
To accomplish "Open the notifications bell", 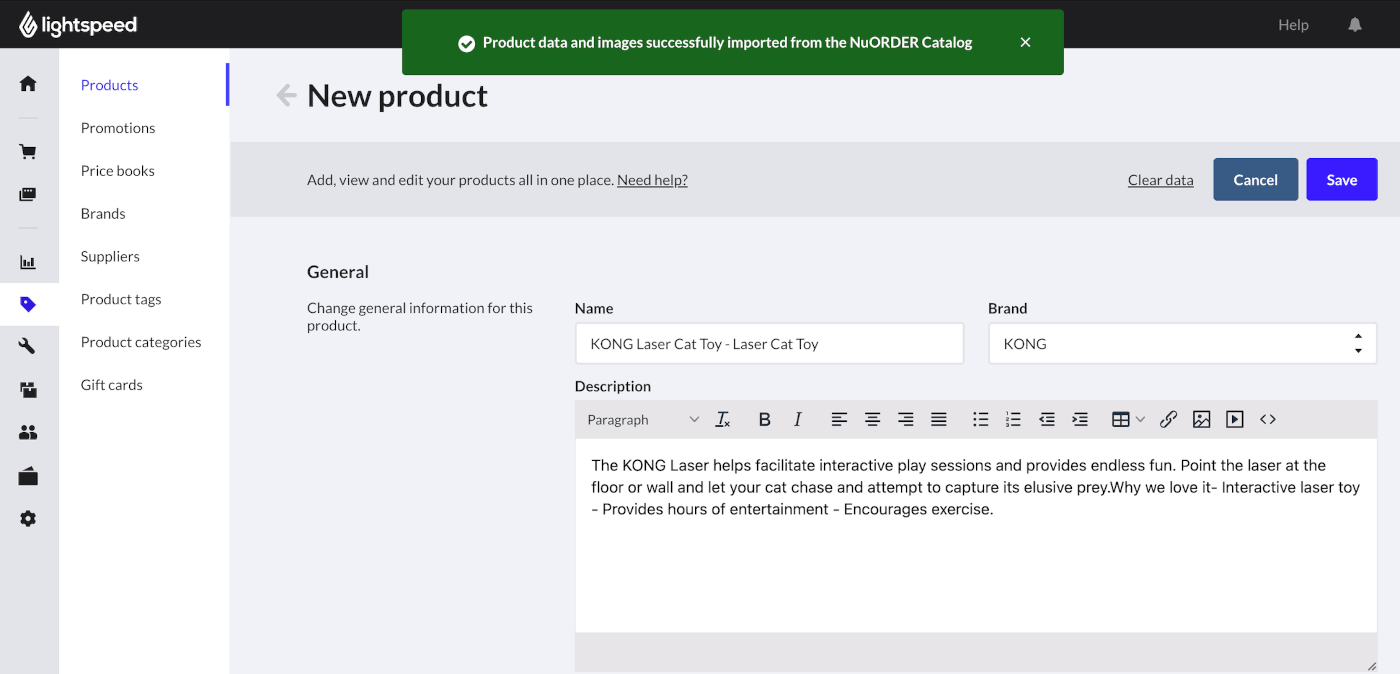I will 1354,25.
